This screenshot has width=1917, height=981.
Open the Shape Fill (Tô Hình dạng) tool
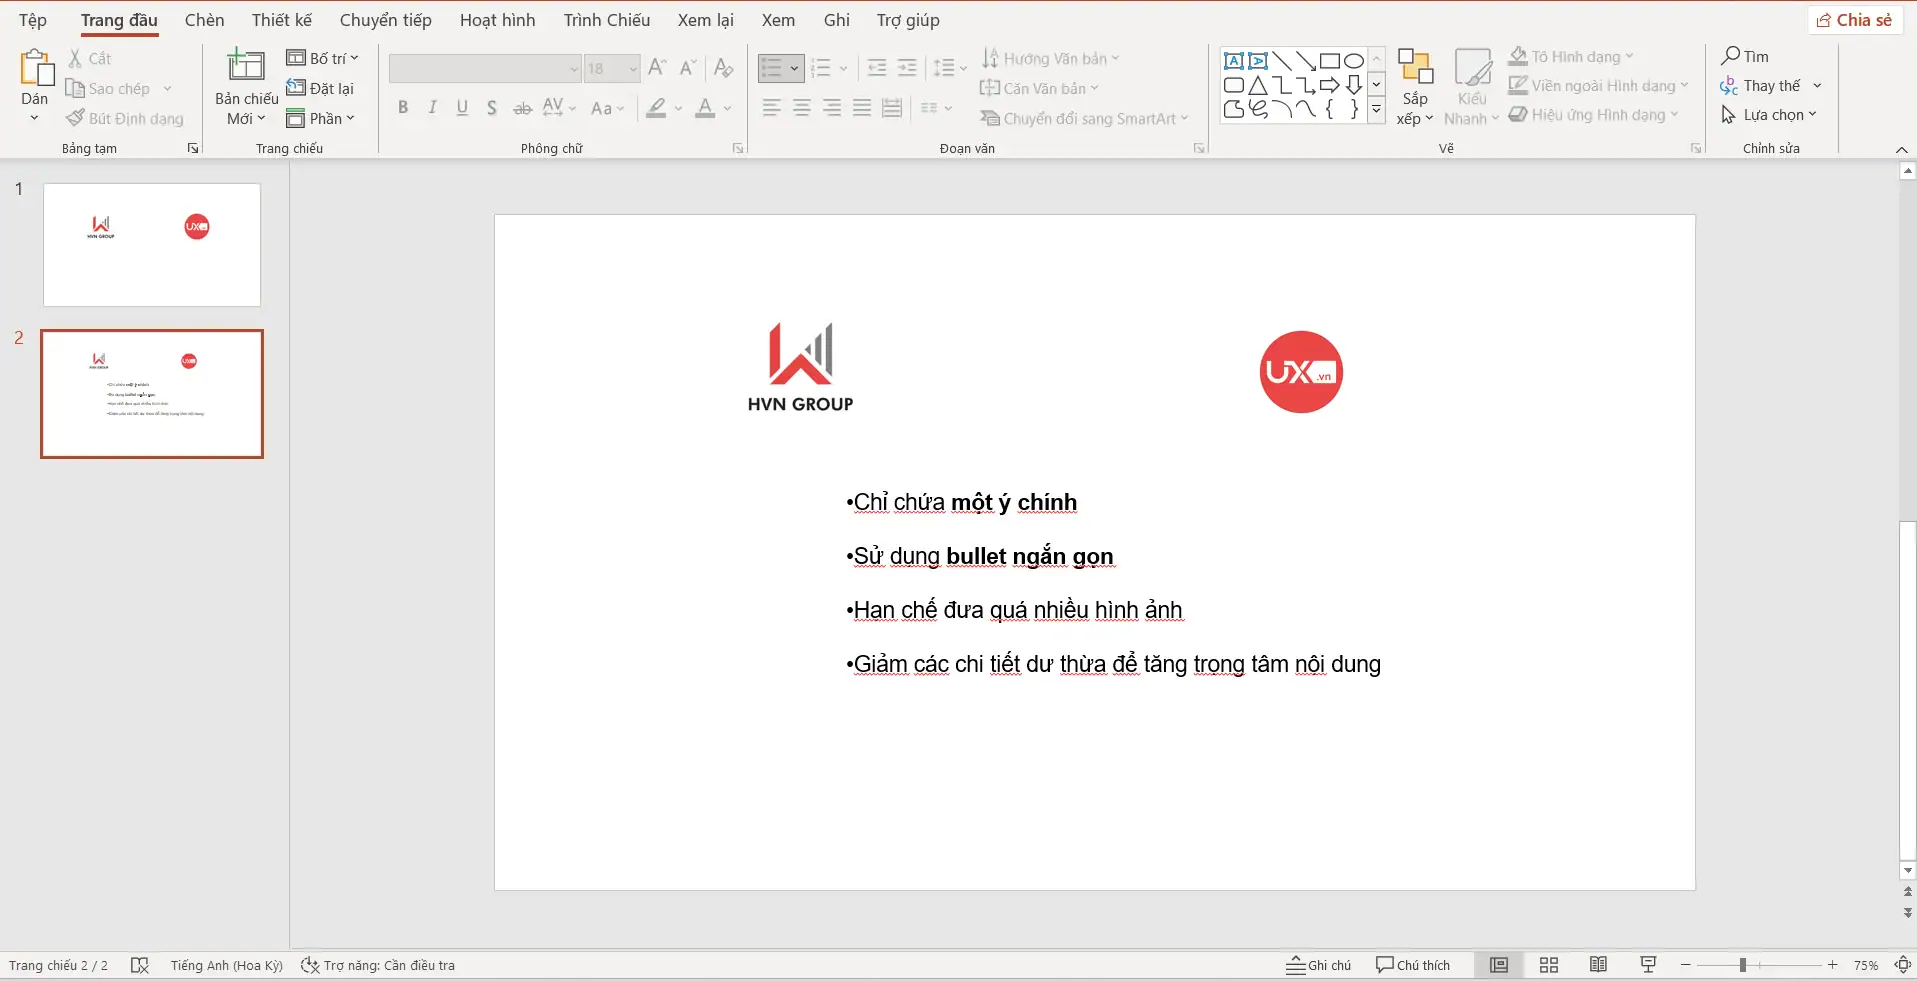click(x=1569, y=56)
